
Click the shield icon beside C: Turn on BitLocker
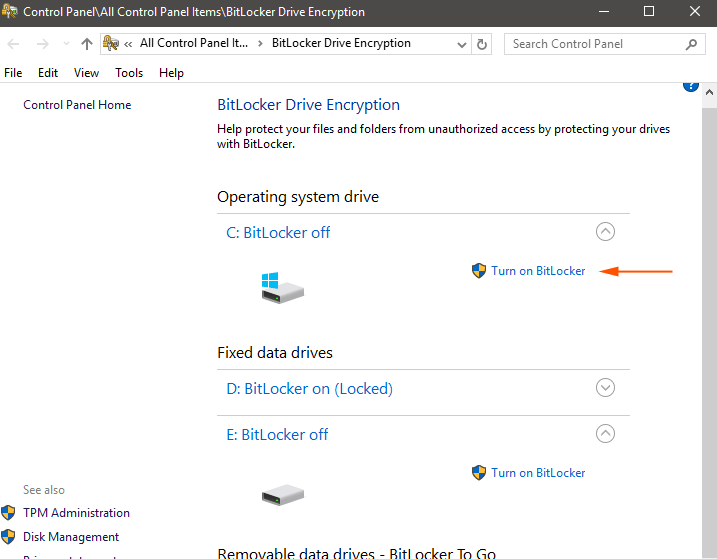click(479, 270)
